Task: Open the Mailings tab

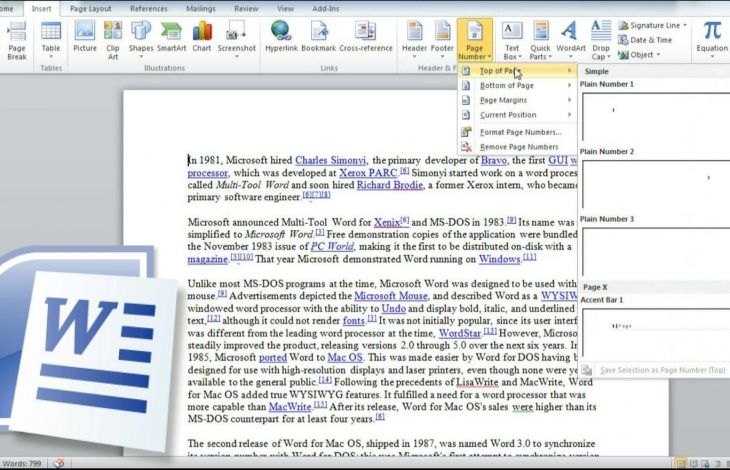Action: point(201,8)
